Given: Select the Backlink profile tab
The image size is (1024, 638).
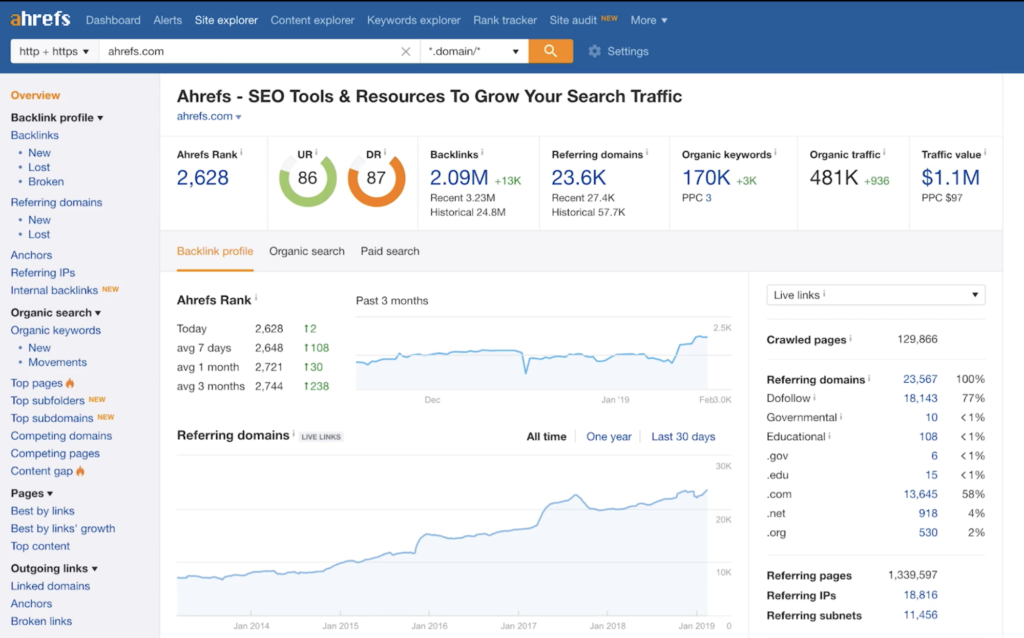Looking at the screenshot, I should [x=215, y=251].
